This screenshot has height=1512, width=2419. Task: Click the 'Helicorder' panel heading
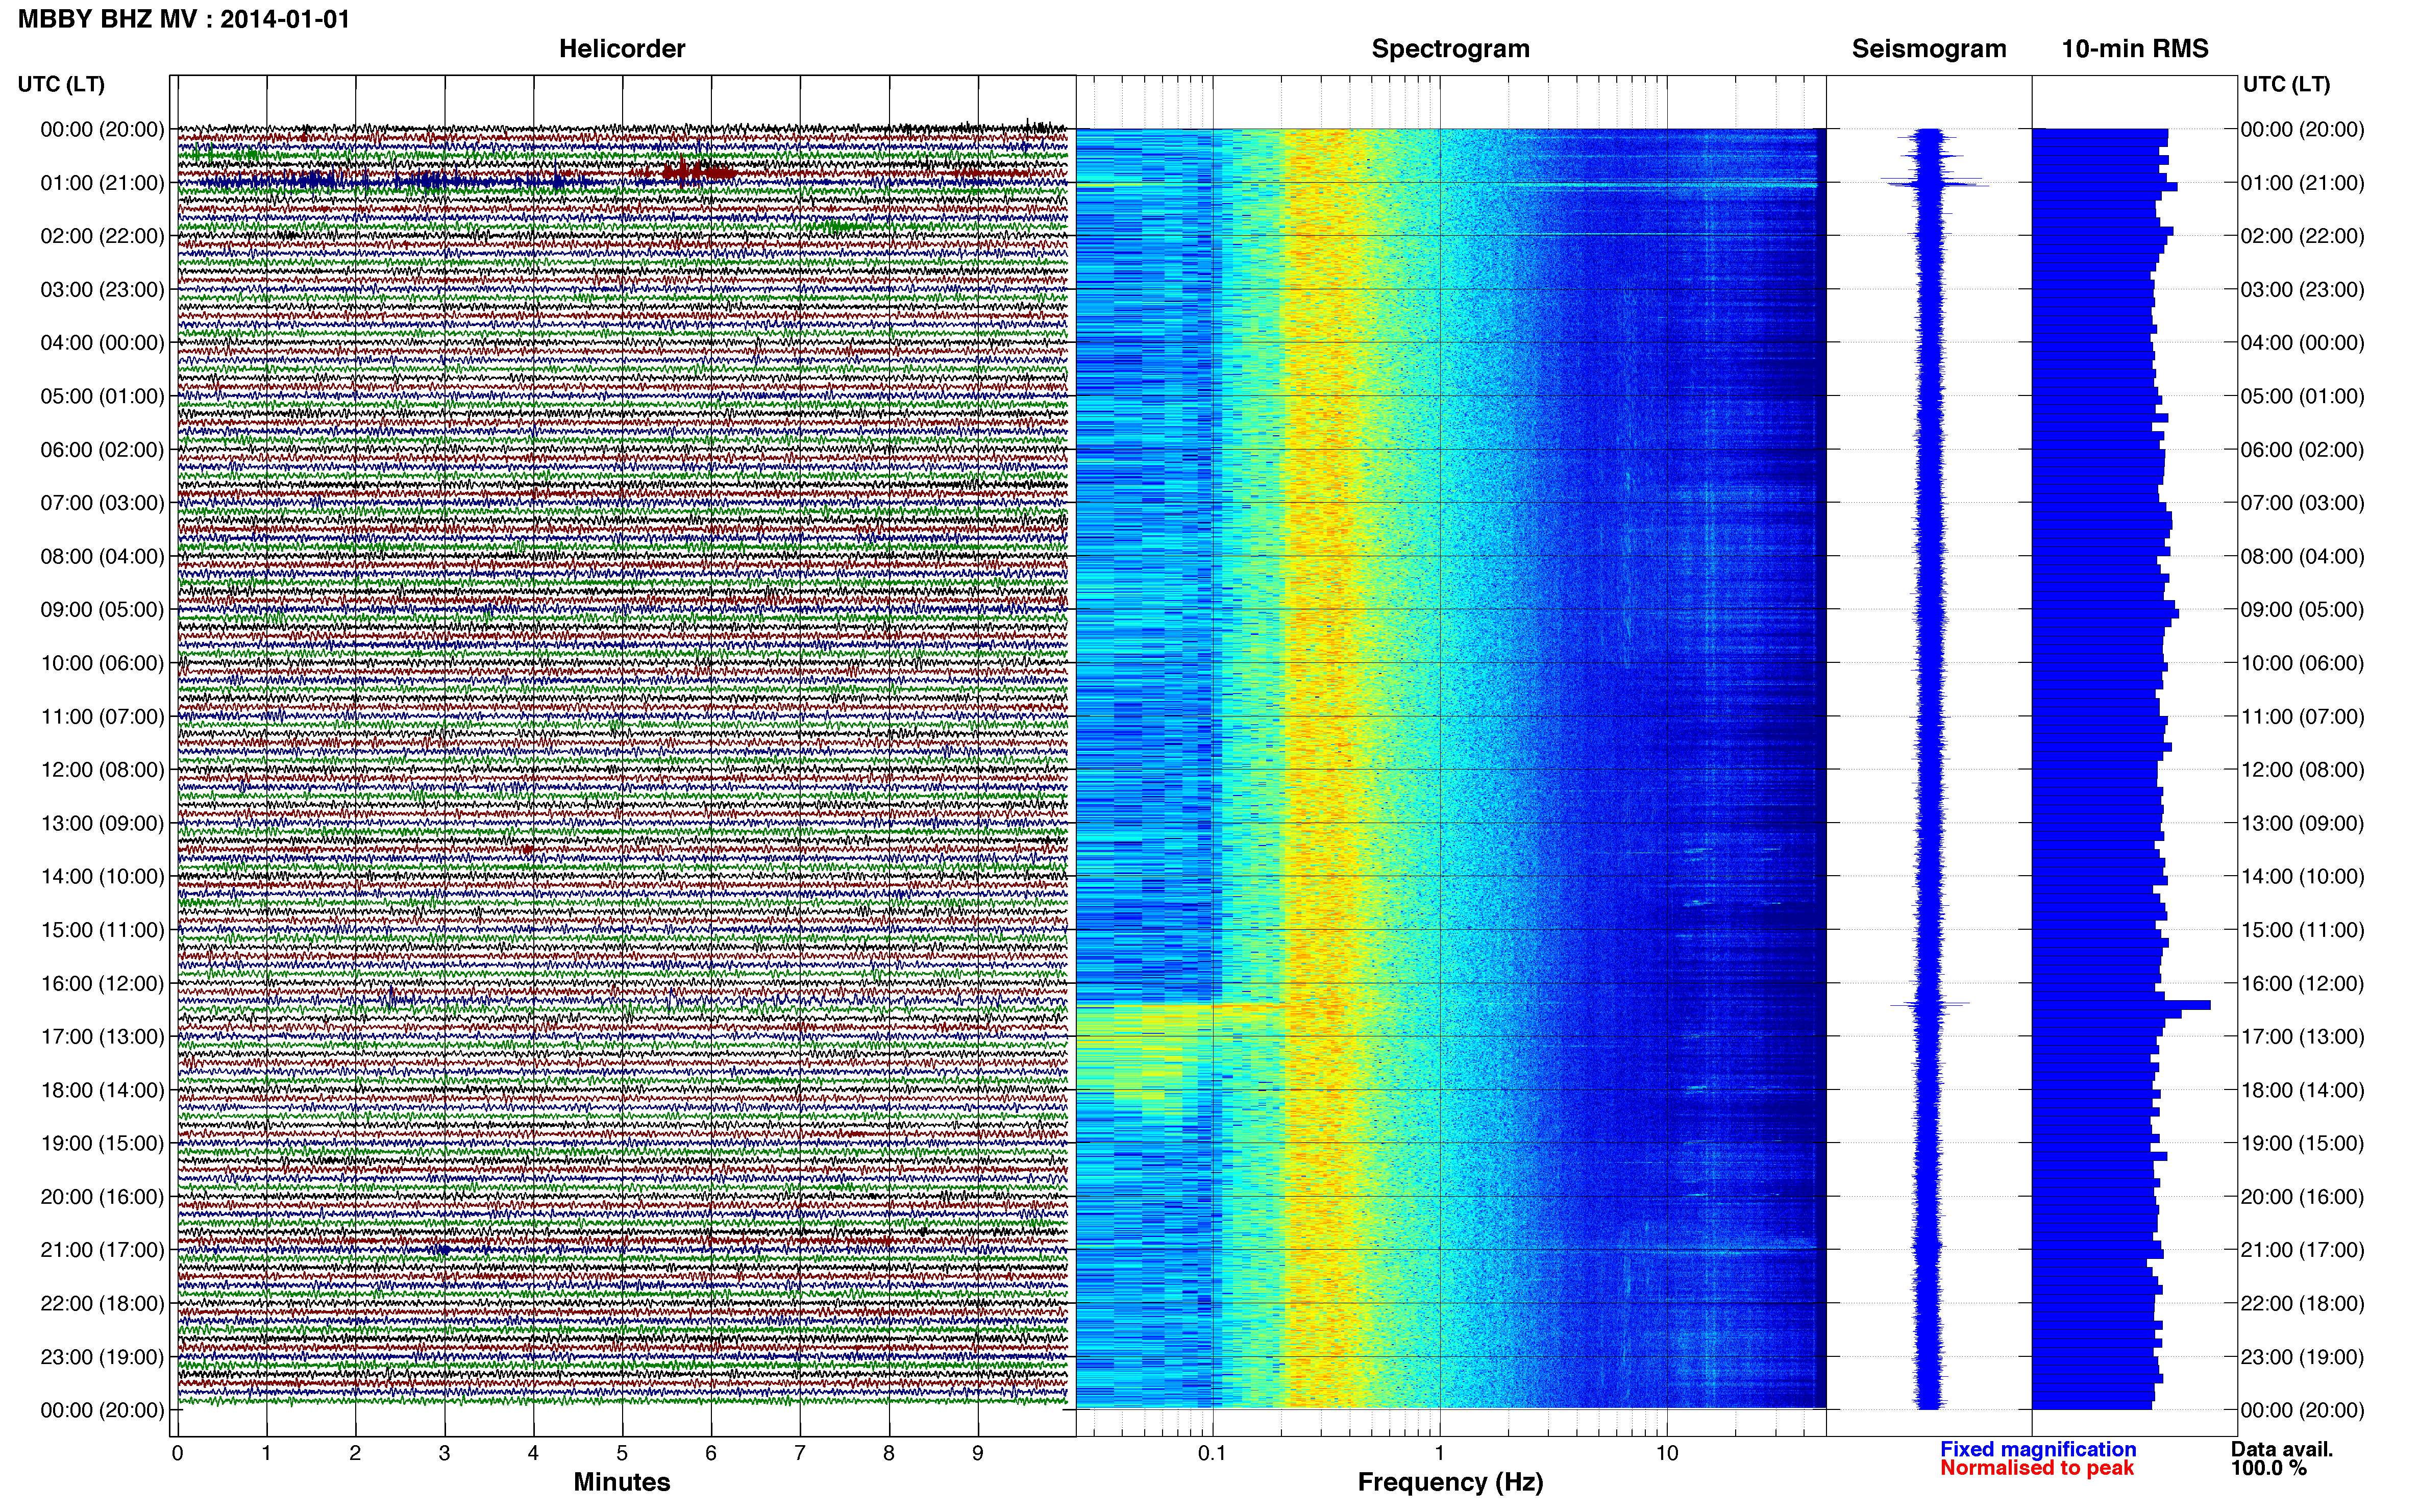pyautogui.click(x=622, y=49)
